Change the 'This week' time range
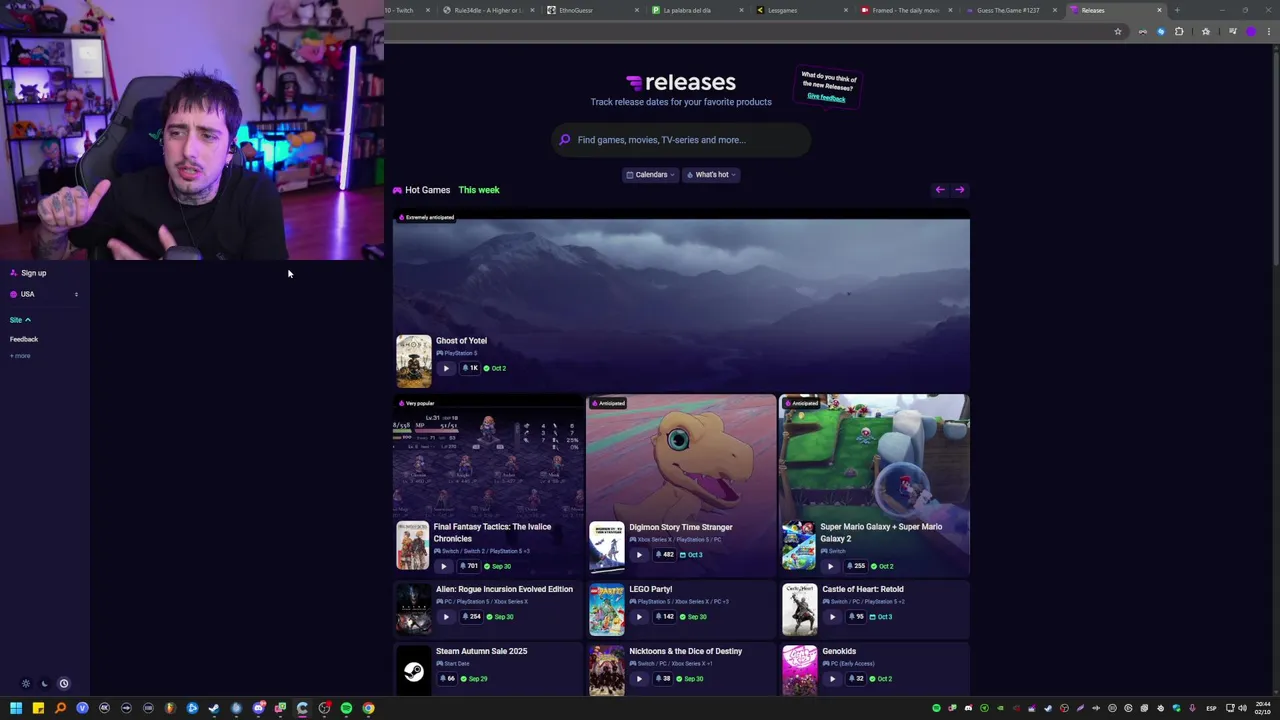This screenshot has height=720, width=1280. [x=479, y=190]
